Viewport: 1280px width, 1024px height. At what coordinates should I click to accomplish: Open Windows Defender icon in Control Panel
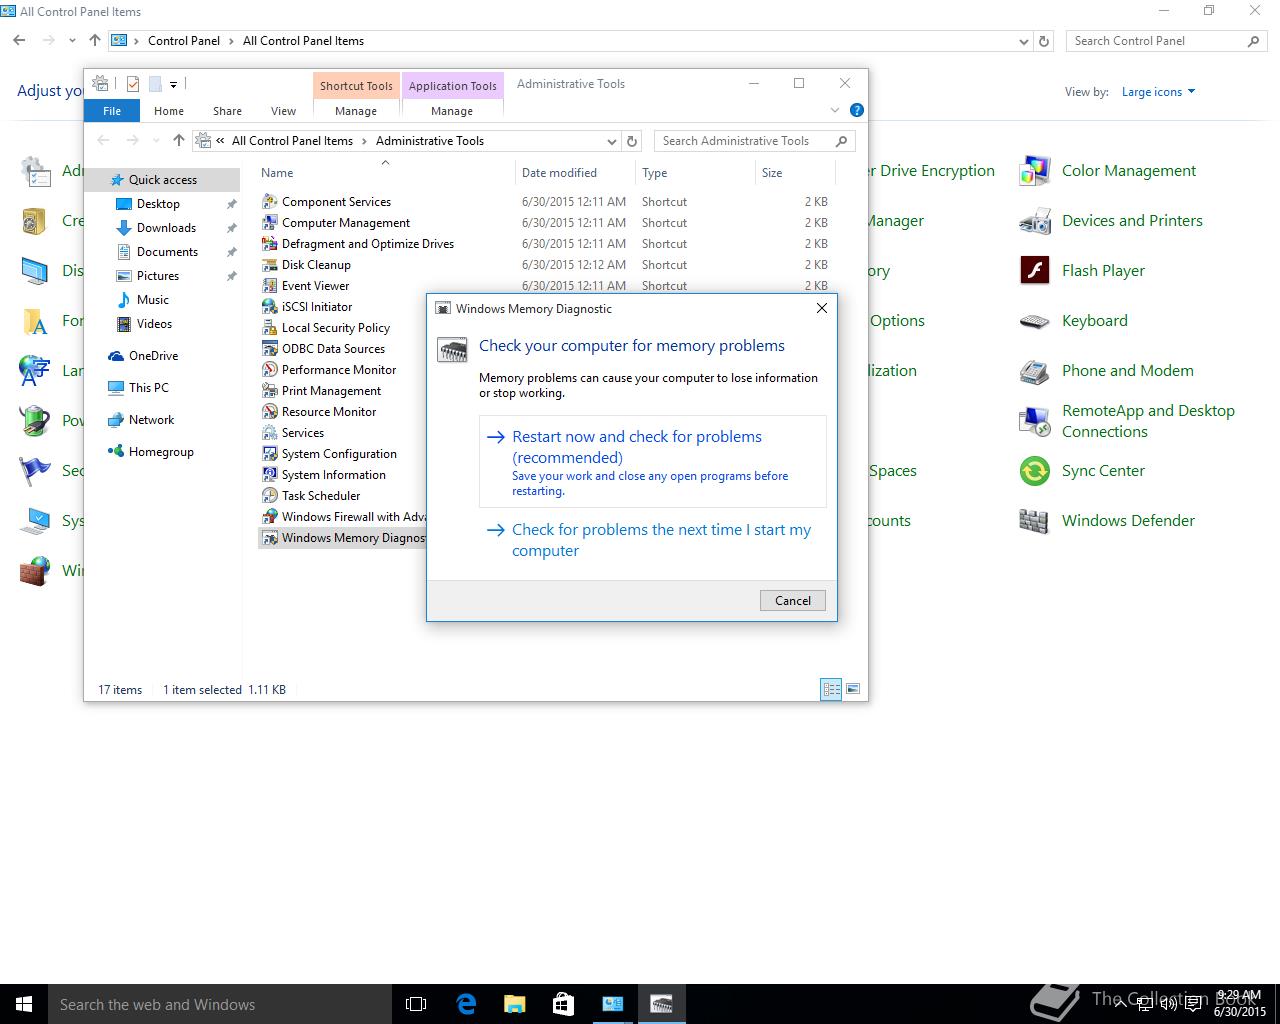1034,521
